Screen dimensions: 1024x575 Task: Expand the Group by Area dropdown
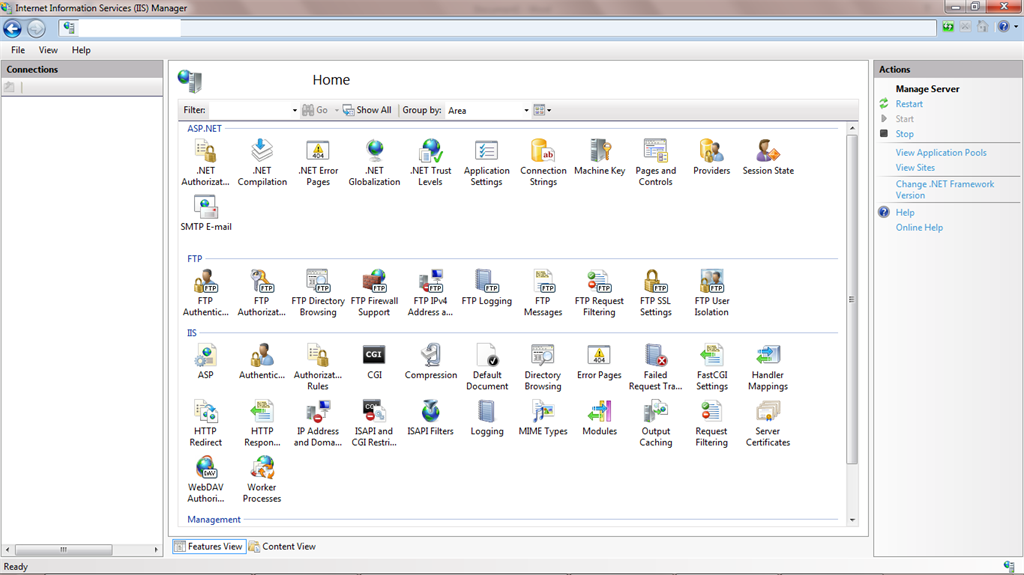pyautogui.click(x=526, y=110)
